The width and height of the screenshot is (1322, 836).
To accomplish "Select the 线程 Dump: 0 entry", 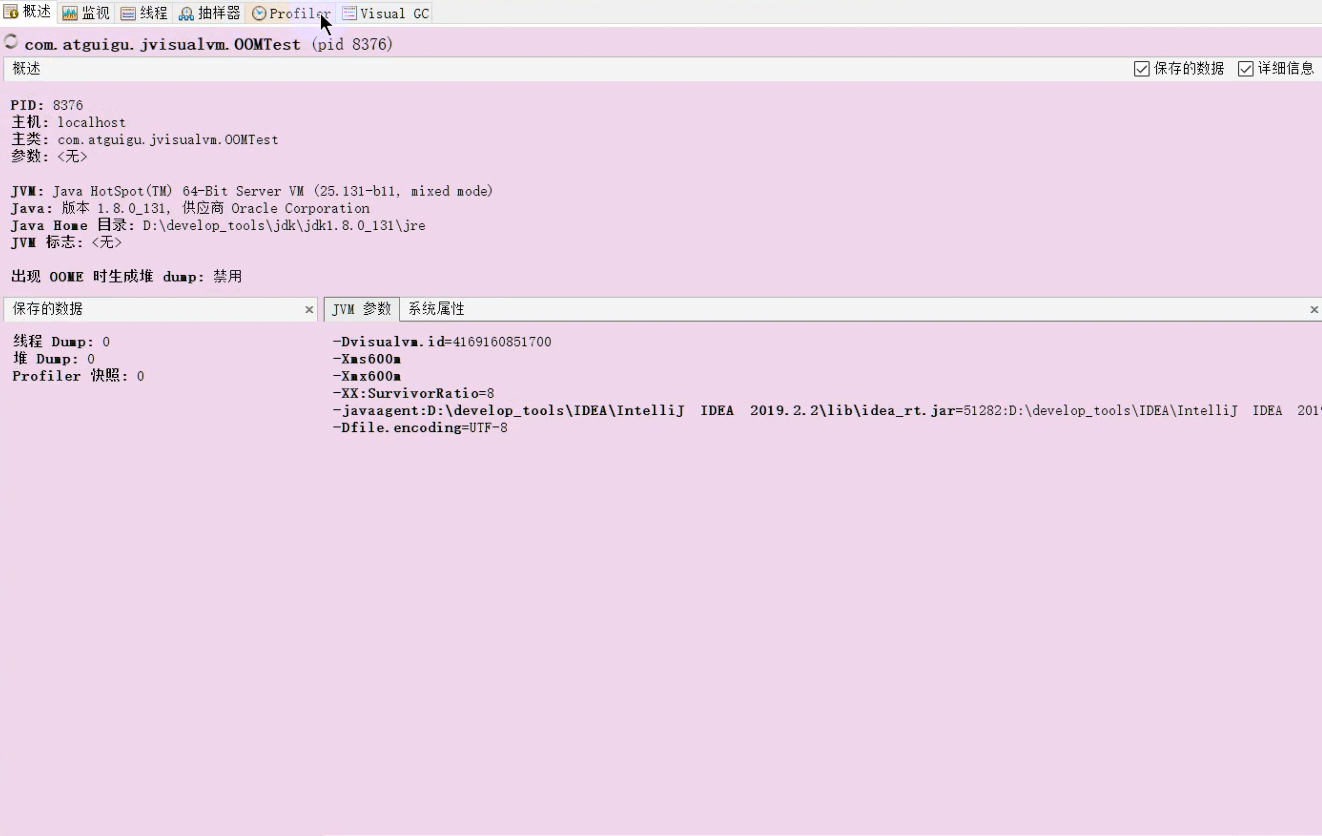I will pyautogui.click(x=60, y=341).
